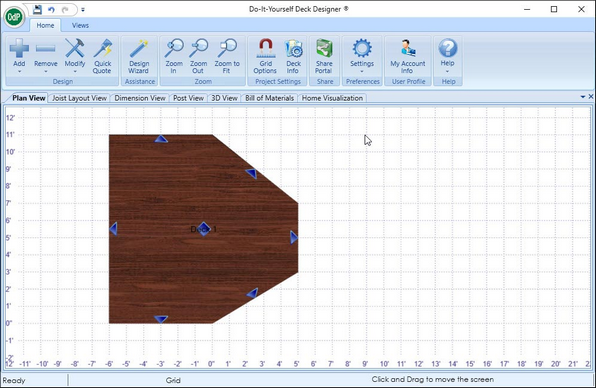
Task: Expand the Add dropdown menu
Action: coord(19,56)
